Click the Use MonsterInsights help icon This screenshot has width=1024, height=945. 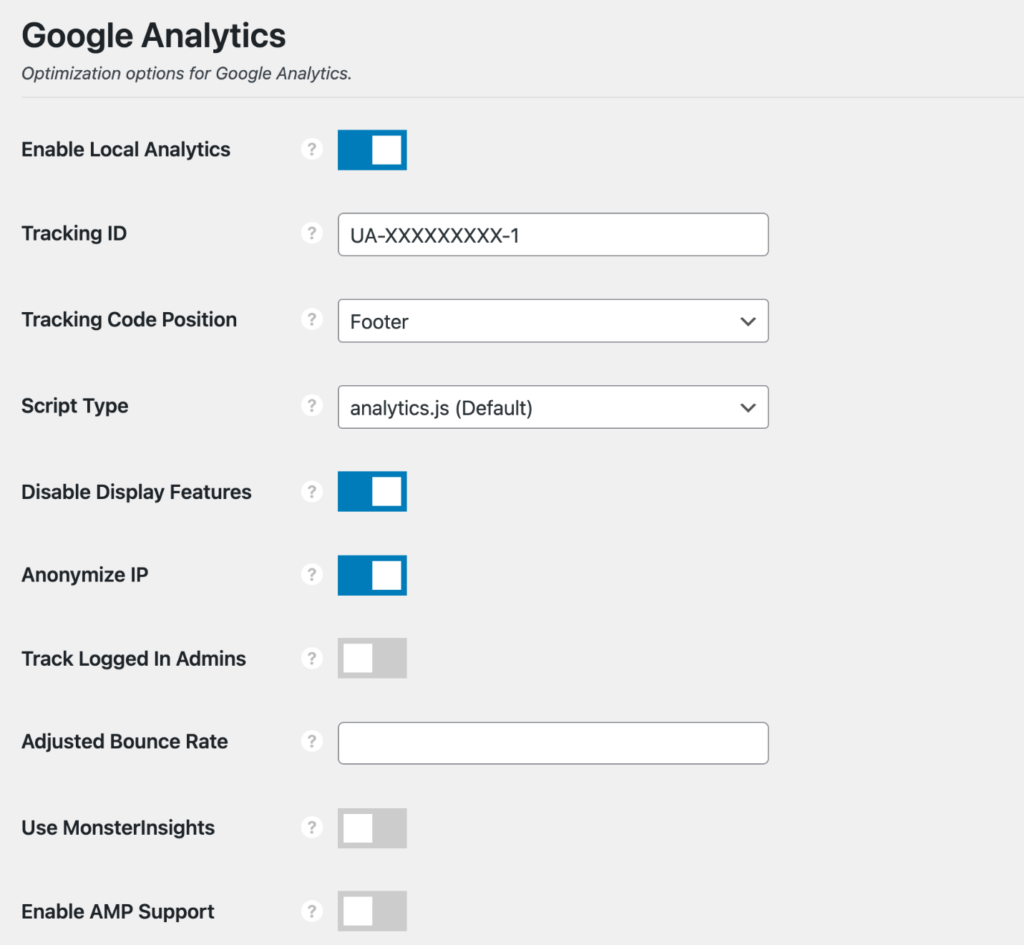click(x=312, y=827)
